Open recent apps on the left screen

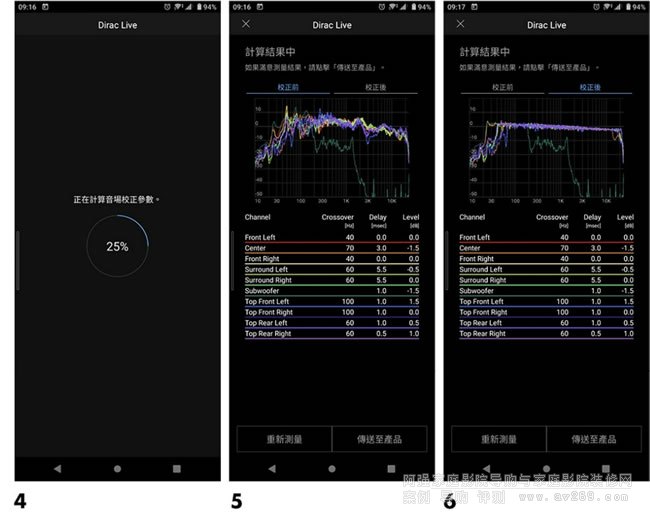pos(177,468)
